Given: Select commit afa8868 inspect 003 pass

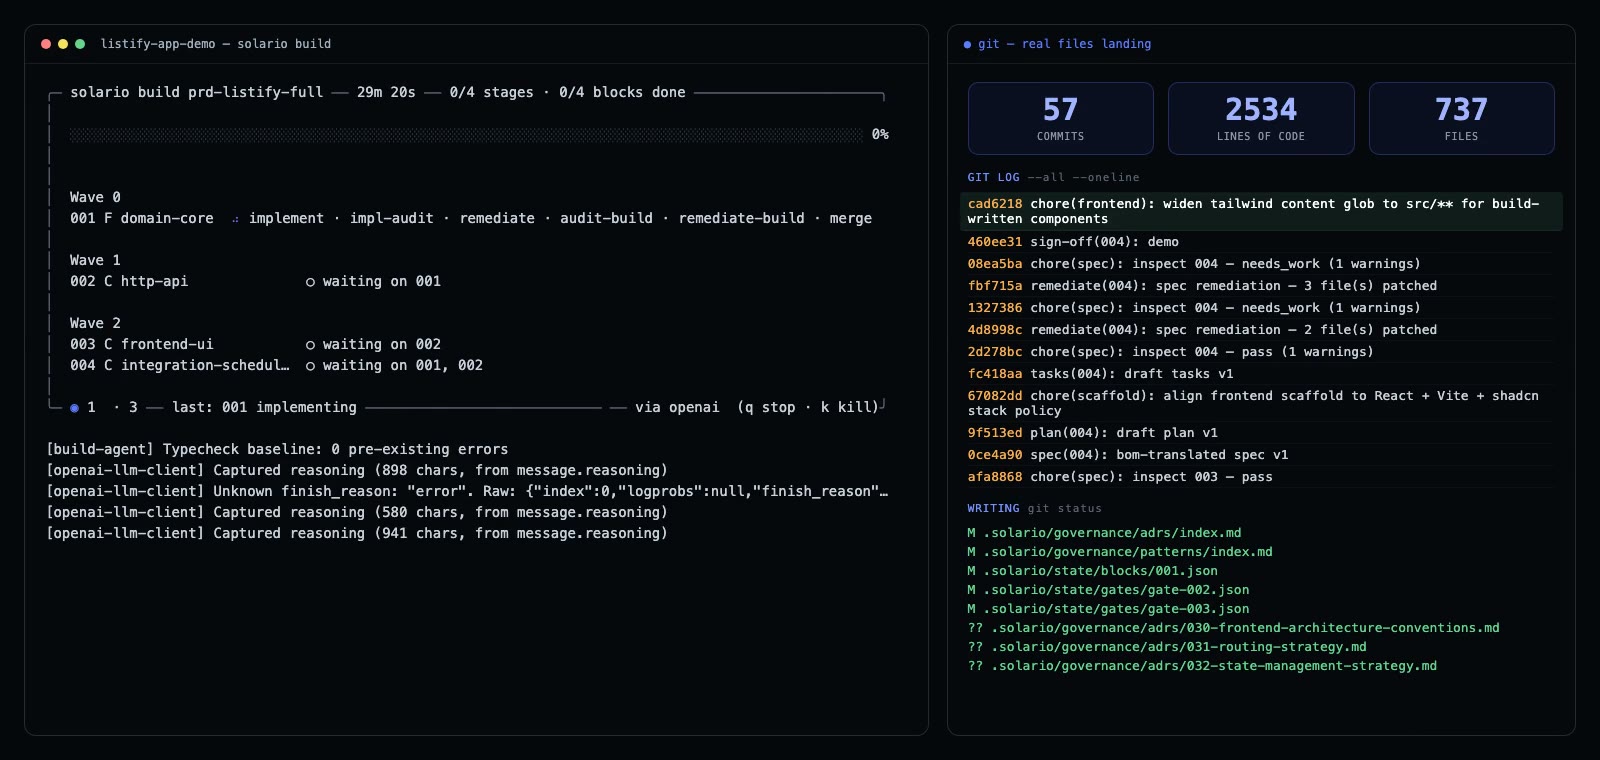Looking at the screenshot, I should (x=1261, y=477).
